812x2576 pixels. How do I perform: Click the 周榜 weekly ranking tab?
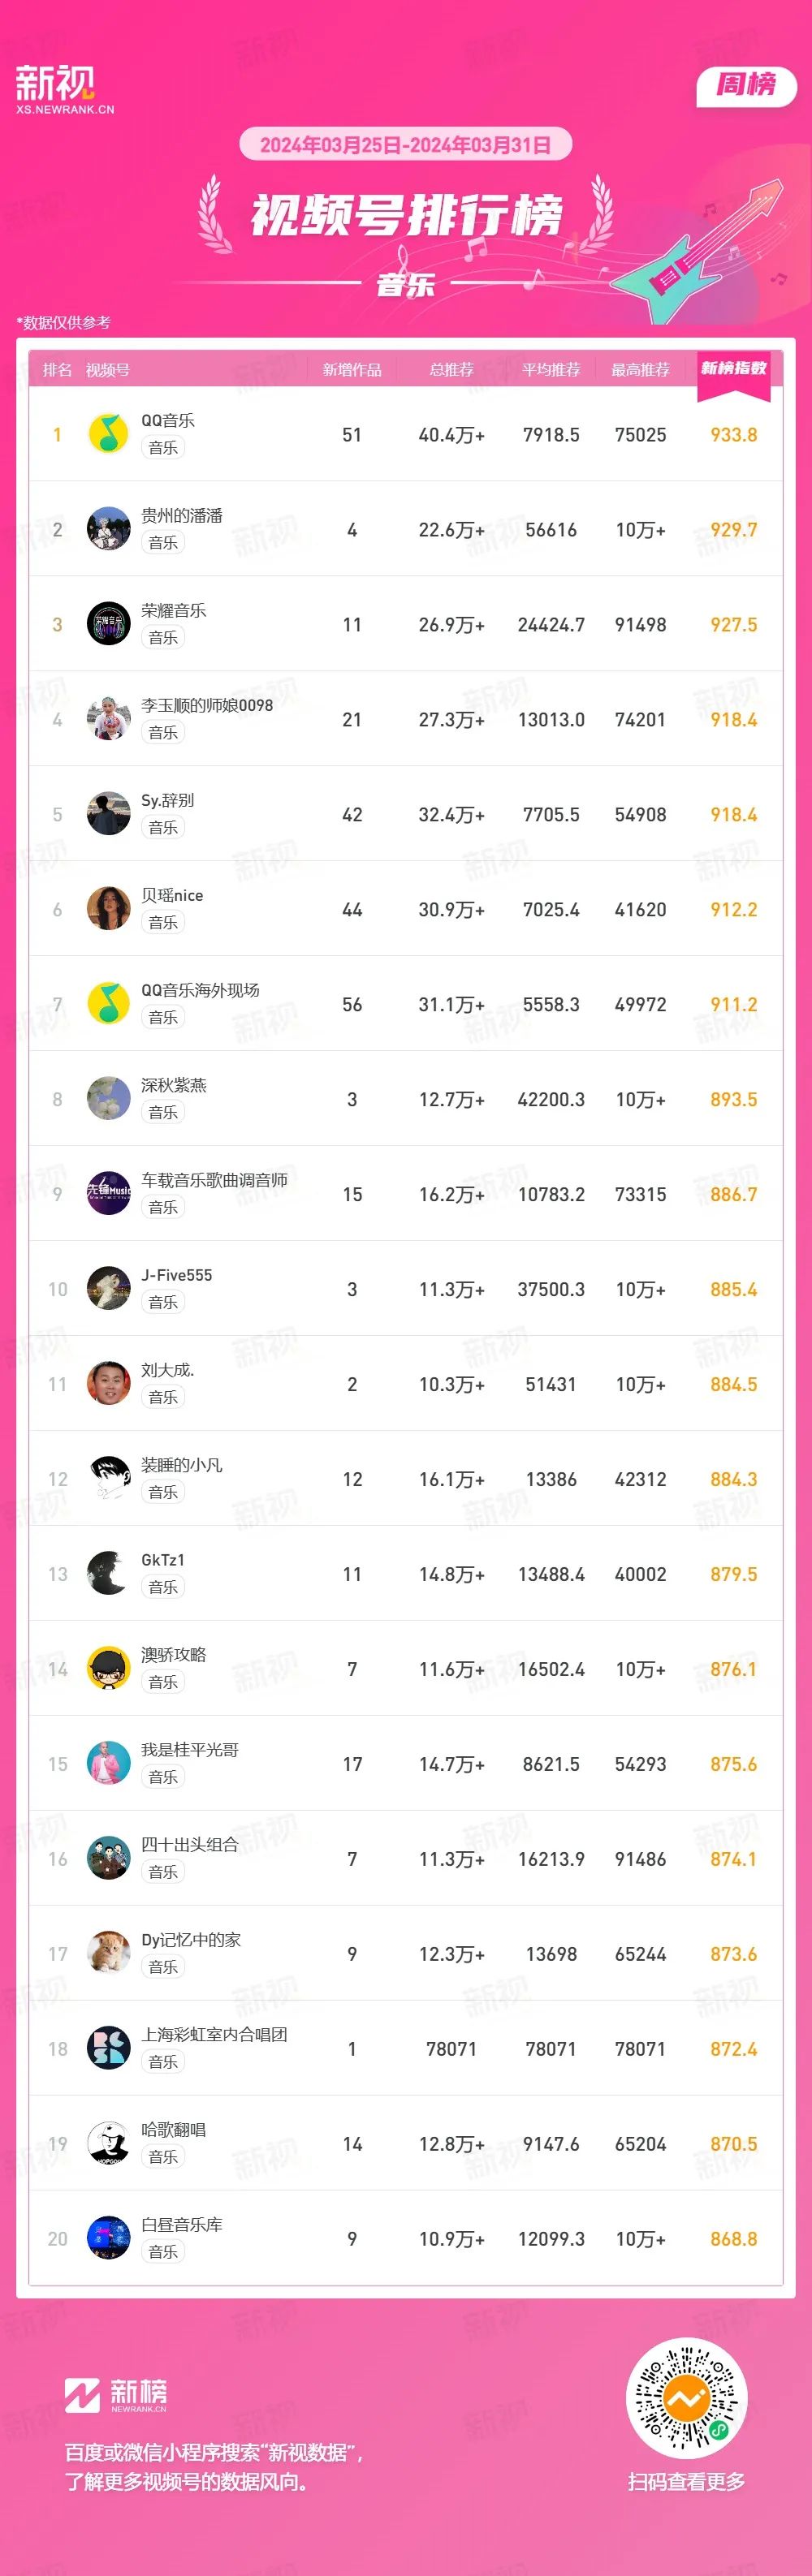(x=746, y=85)
